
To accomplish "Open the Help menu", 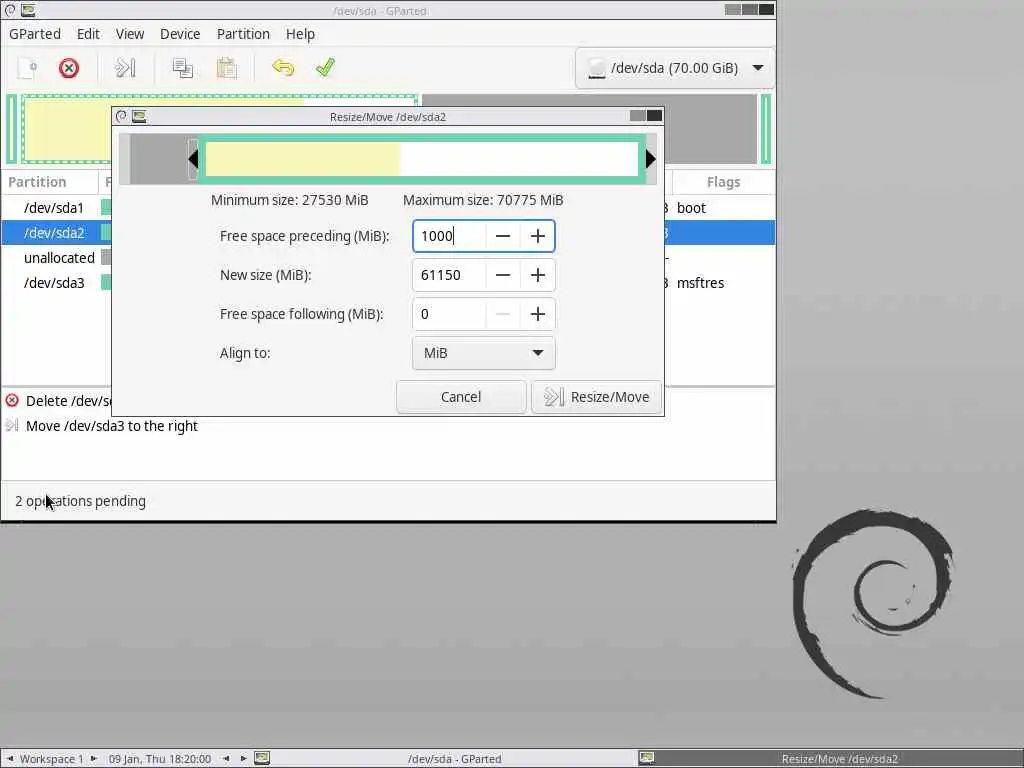I will click(x=300, y=34).
